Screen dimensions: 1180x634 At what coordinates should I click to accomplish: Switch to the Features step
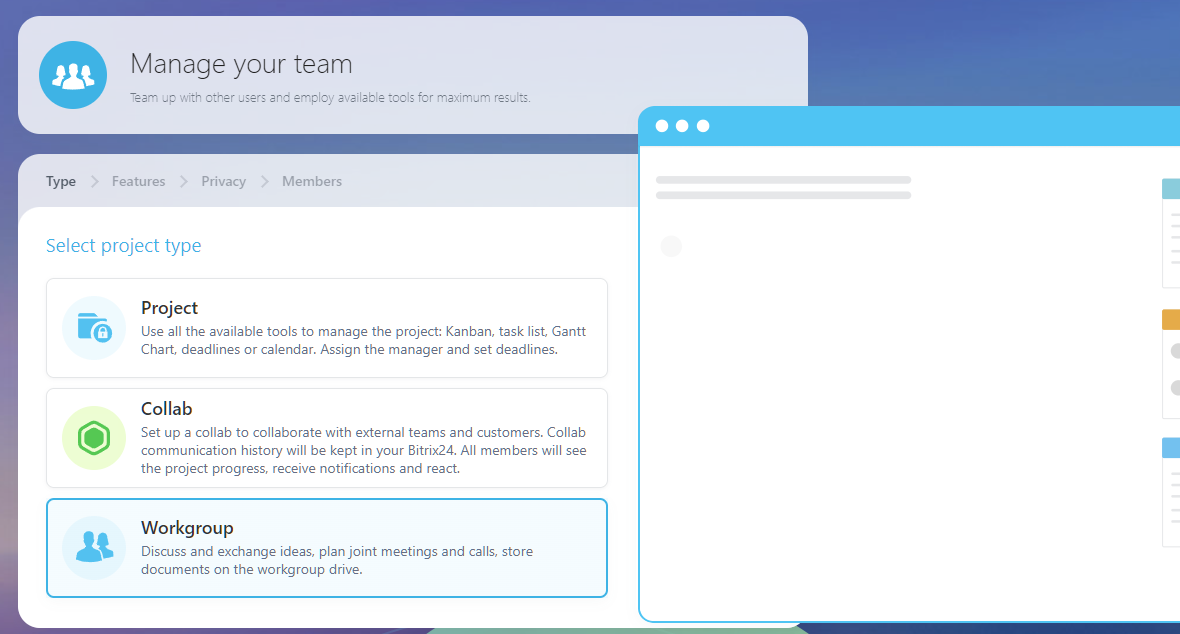(138, 181)
